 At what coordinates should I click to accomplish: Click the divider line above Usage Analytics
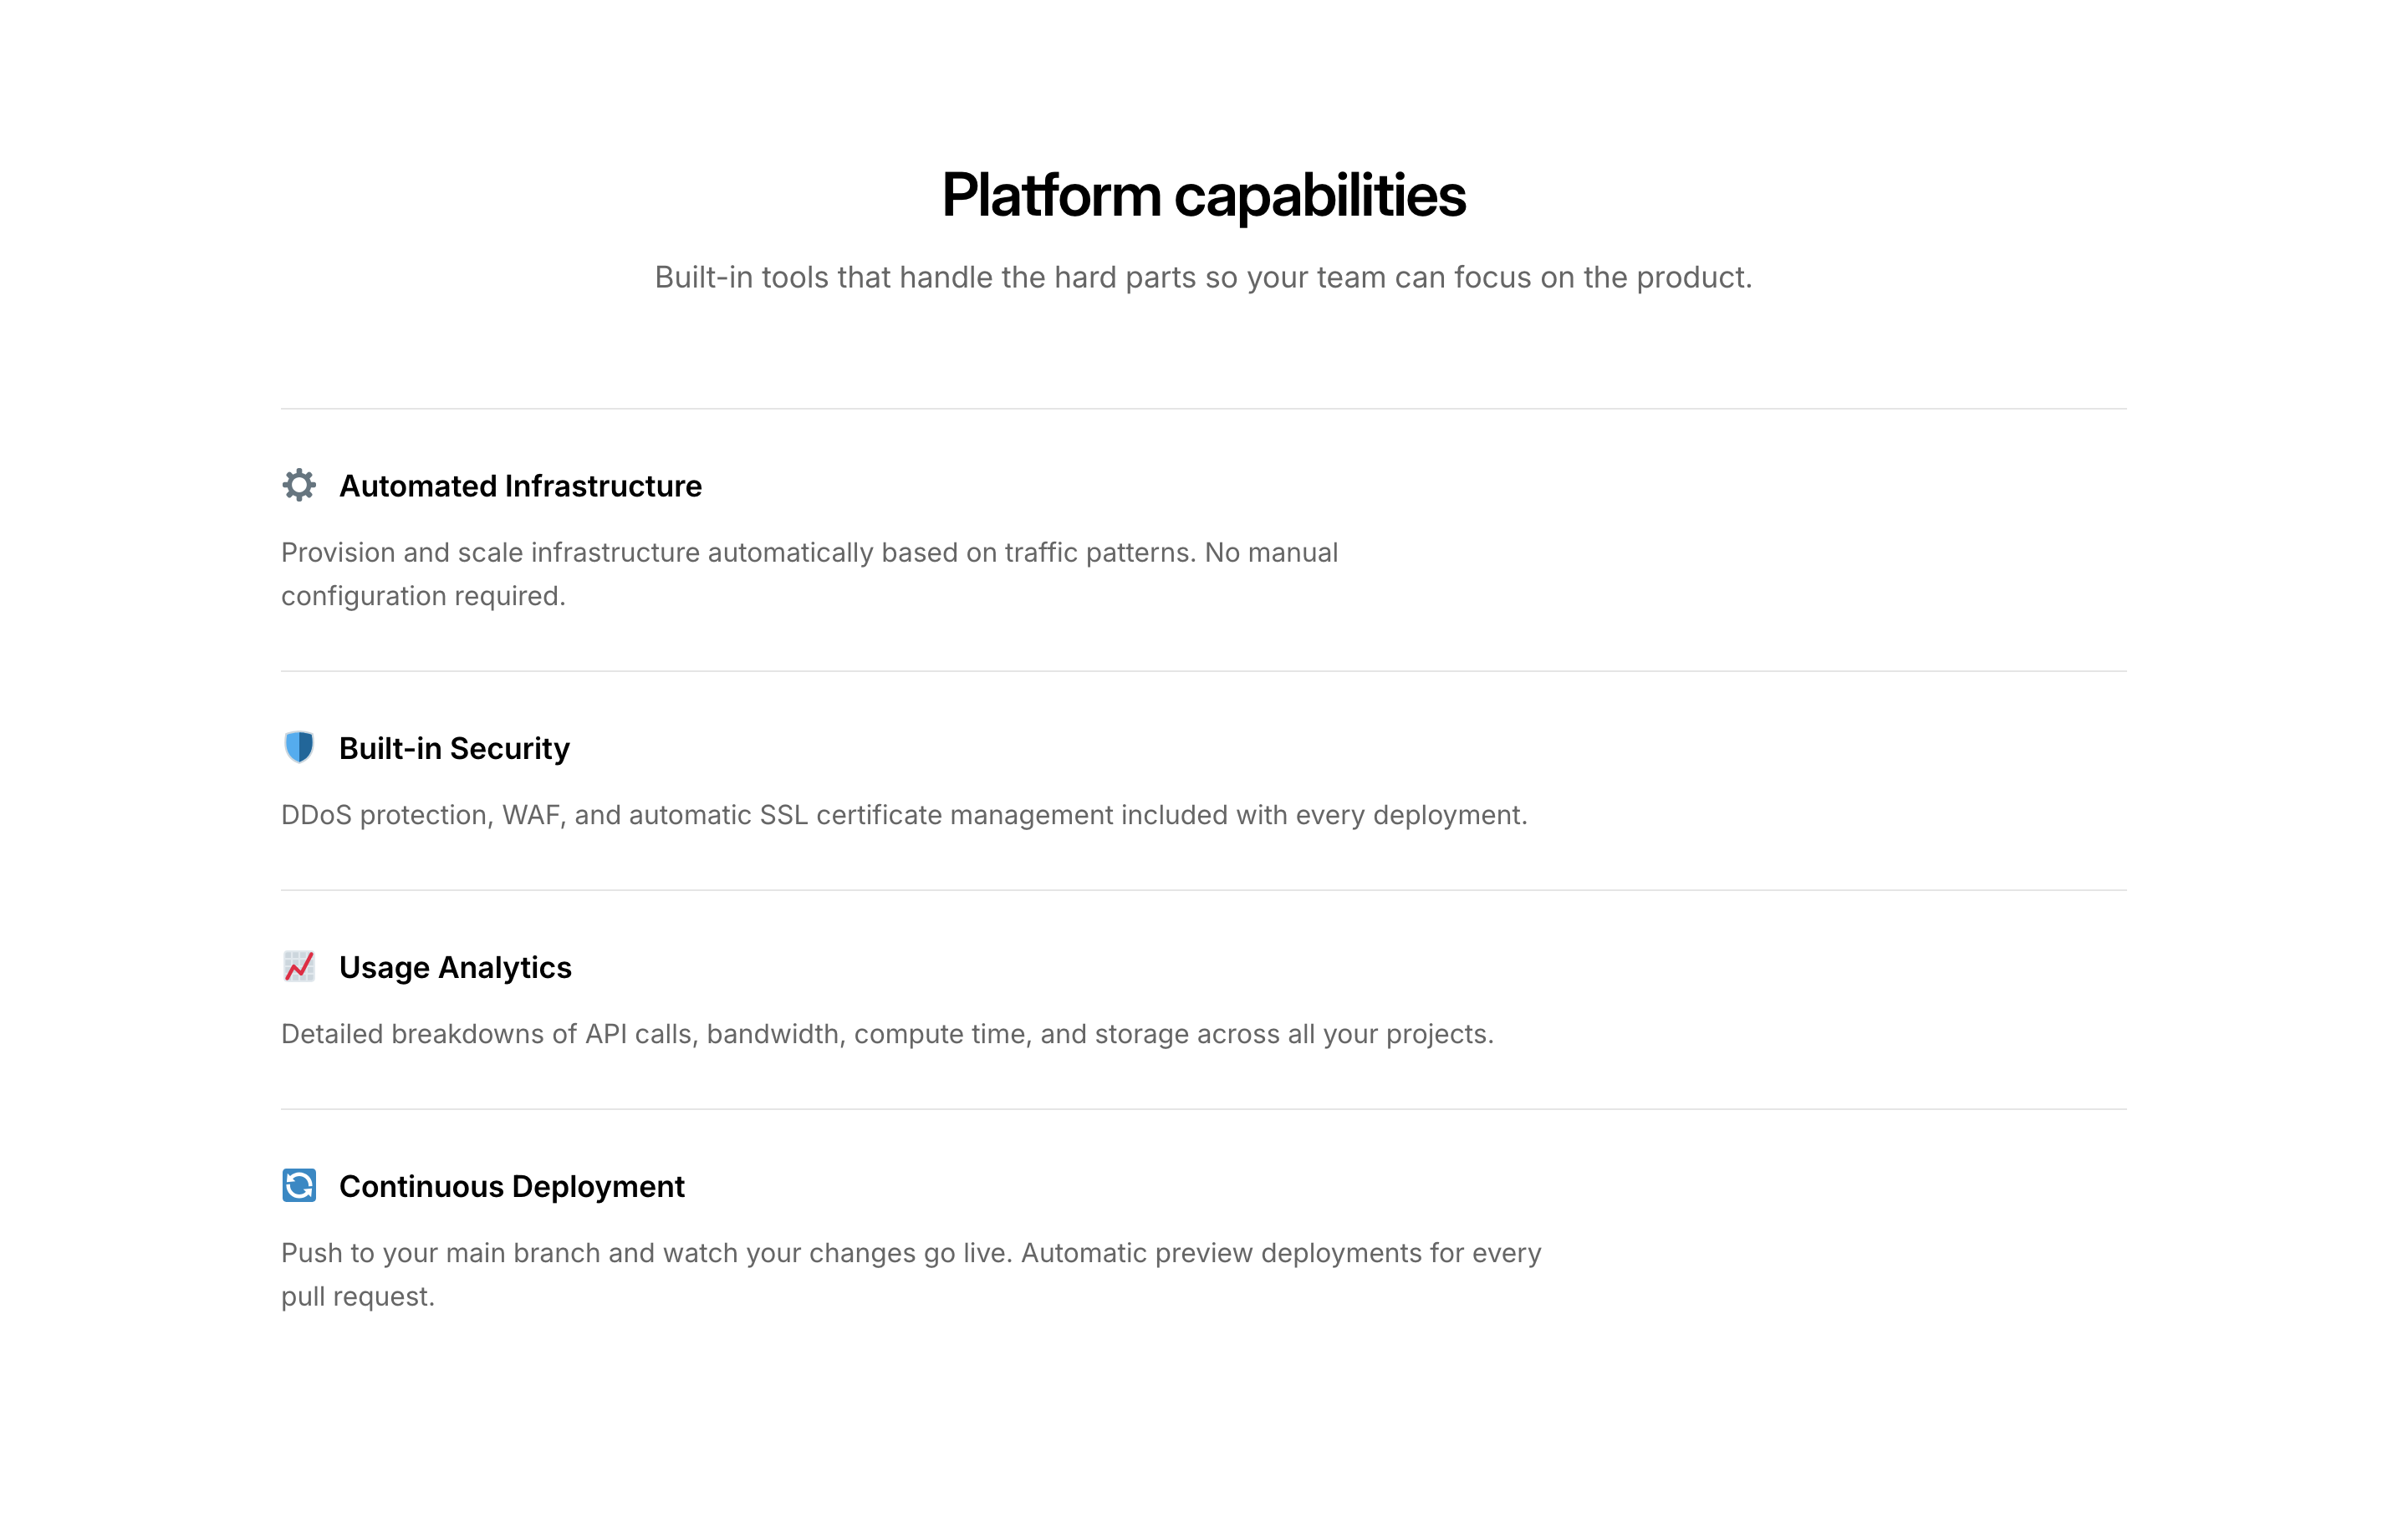tap(1203, 890)
